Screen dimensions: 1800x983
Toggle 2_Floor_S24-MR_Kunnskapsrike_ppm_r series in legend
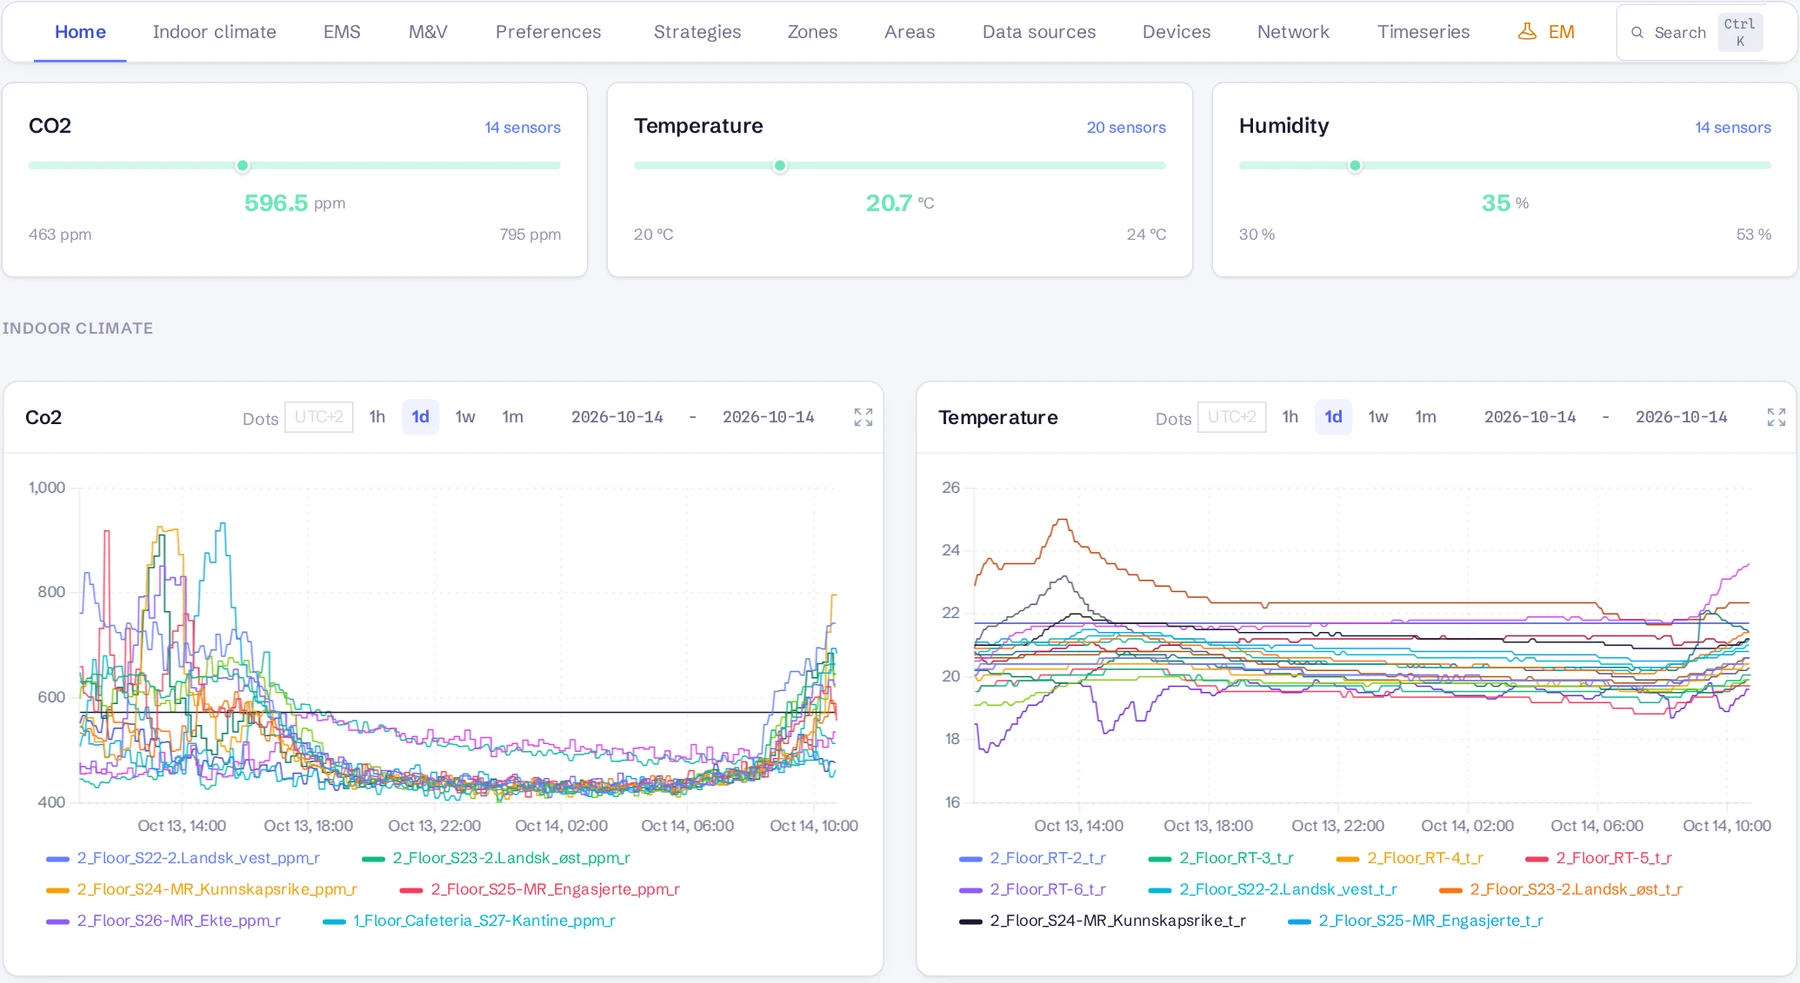201,889
